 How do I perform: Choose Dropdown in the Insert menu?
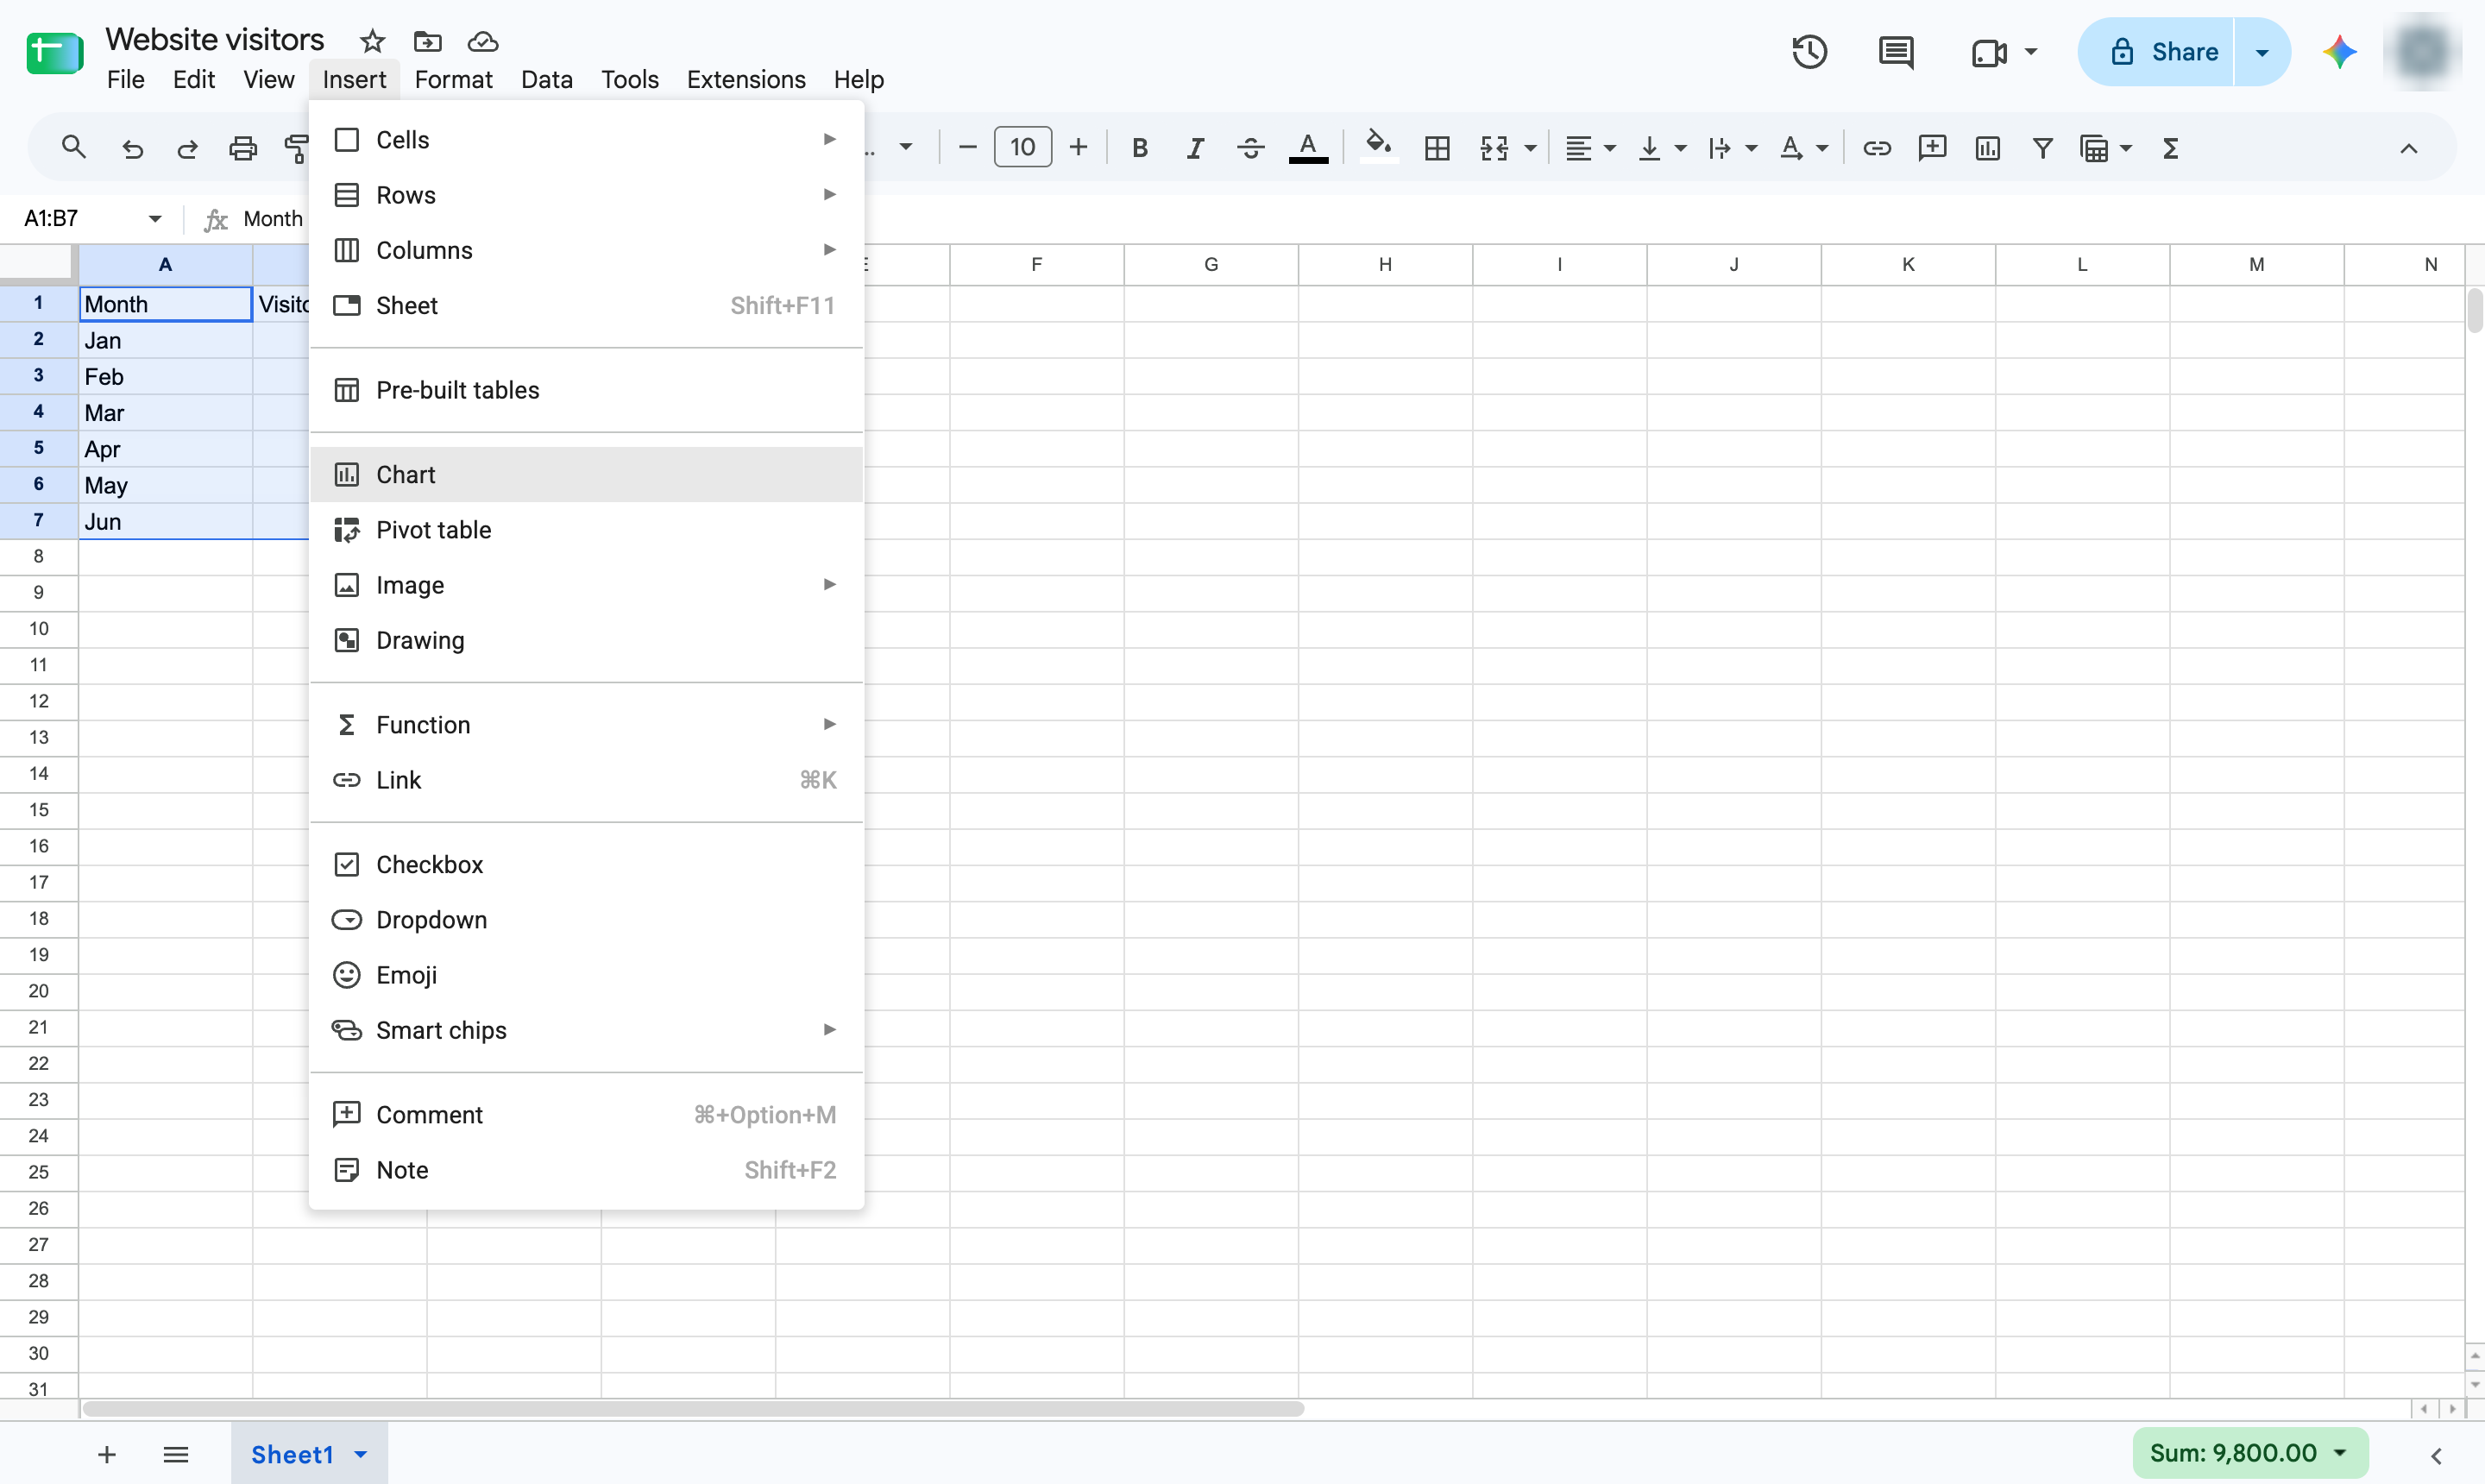tap(586, 920)
